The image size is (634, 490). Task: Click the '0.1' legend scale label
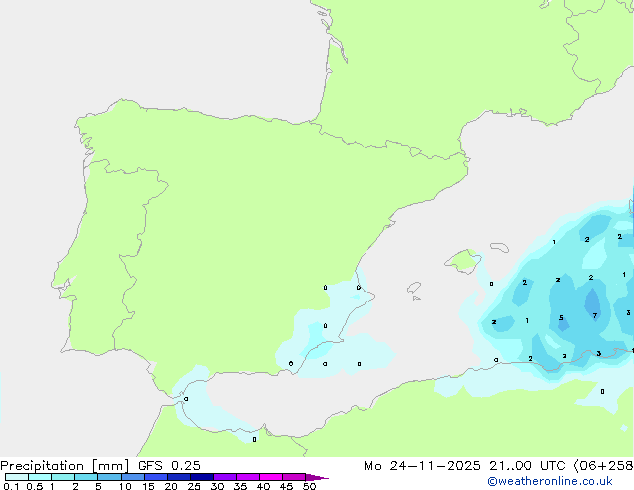tap(11, 486)
